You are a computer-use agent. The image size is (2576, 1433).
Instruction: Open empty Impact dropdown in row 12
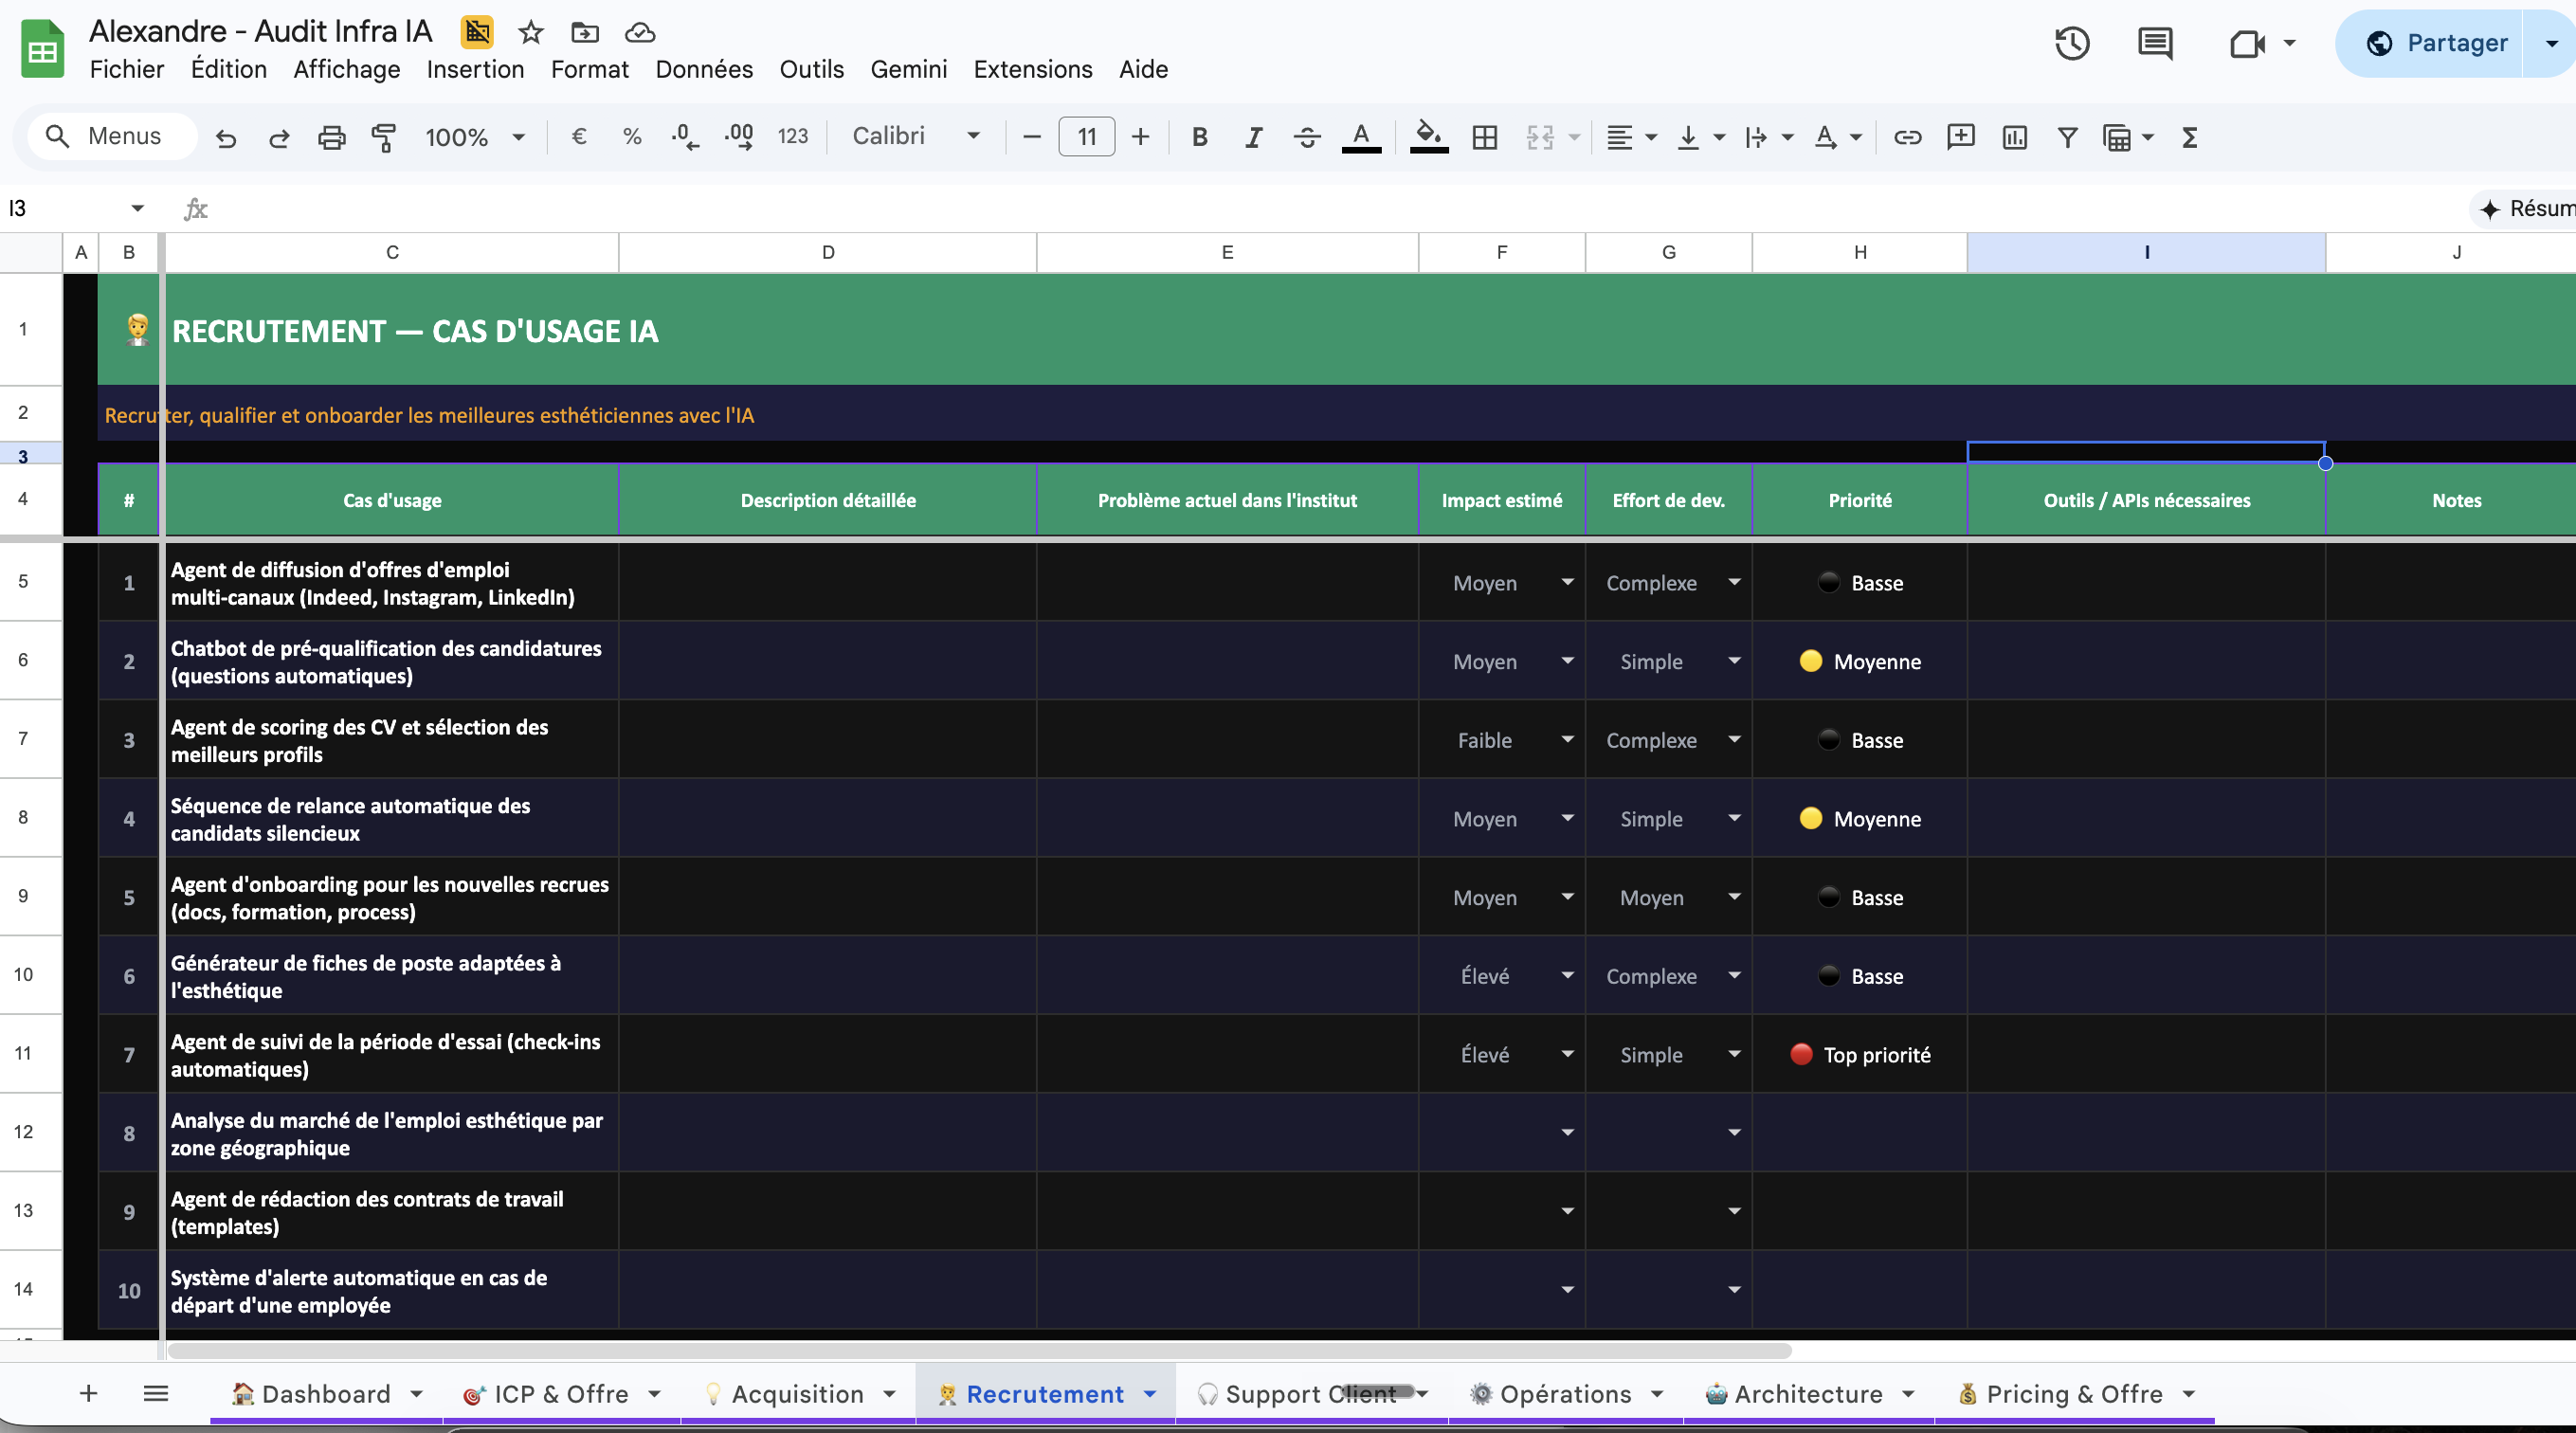pos(1567,1132)
